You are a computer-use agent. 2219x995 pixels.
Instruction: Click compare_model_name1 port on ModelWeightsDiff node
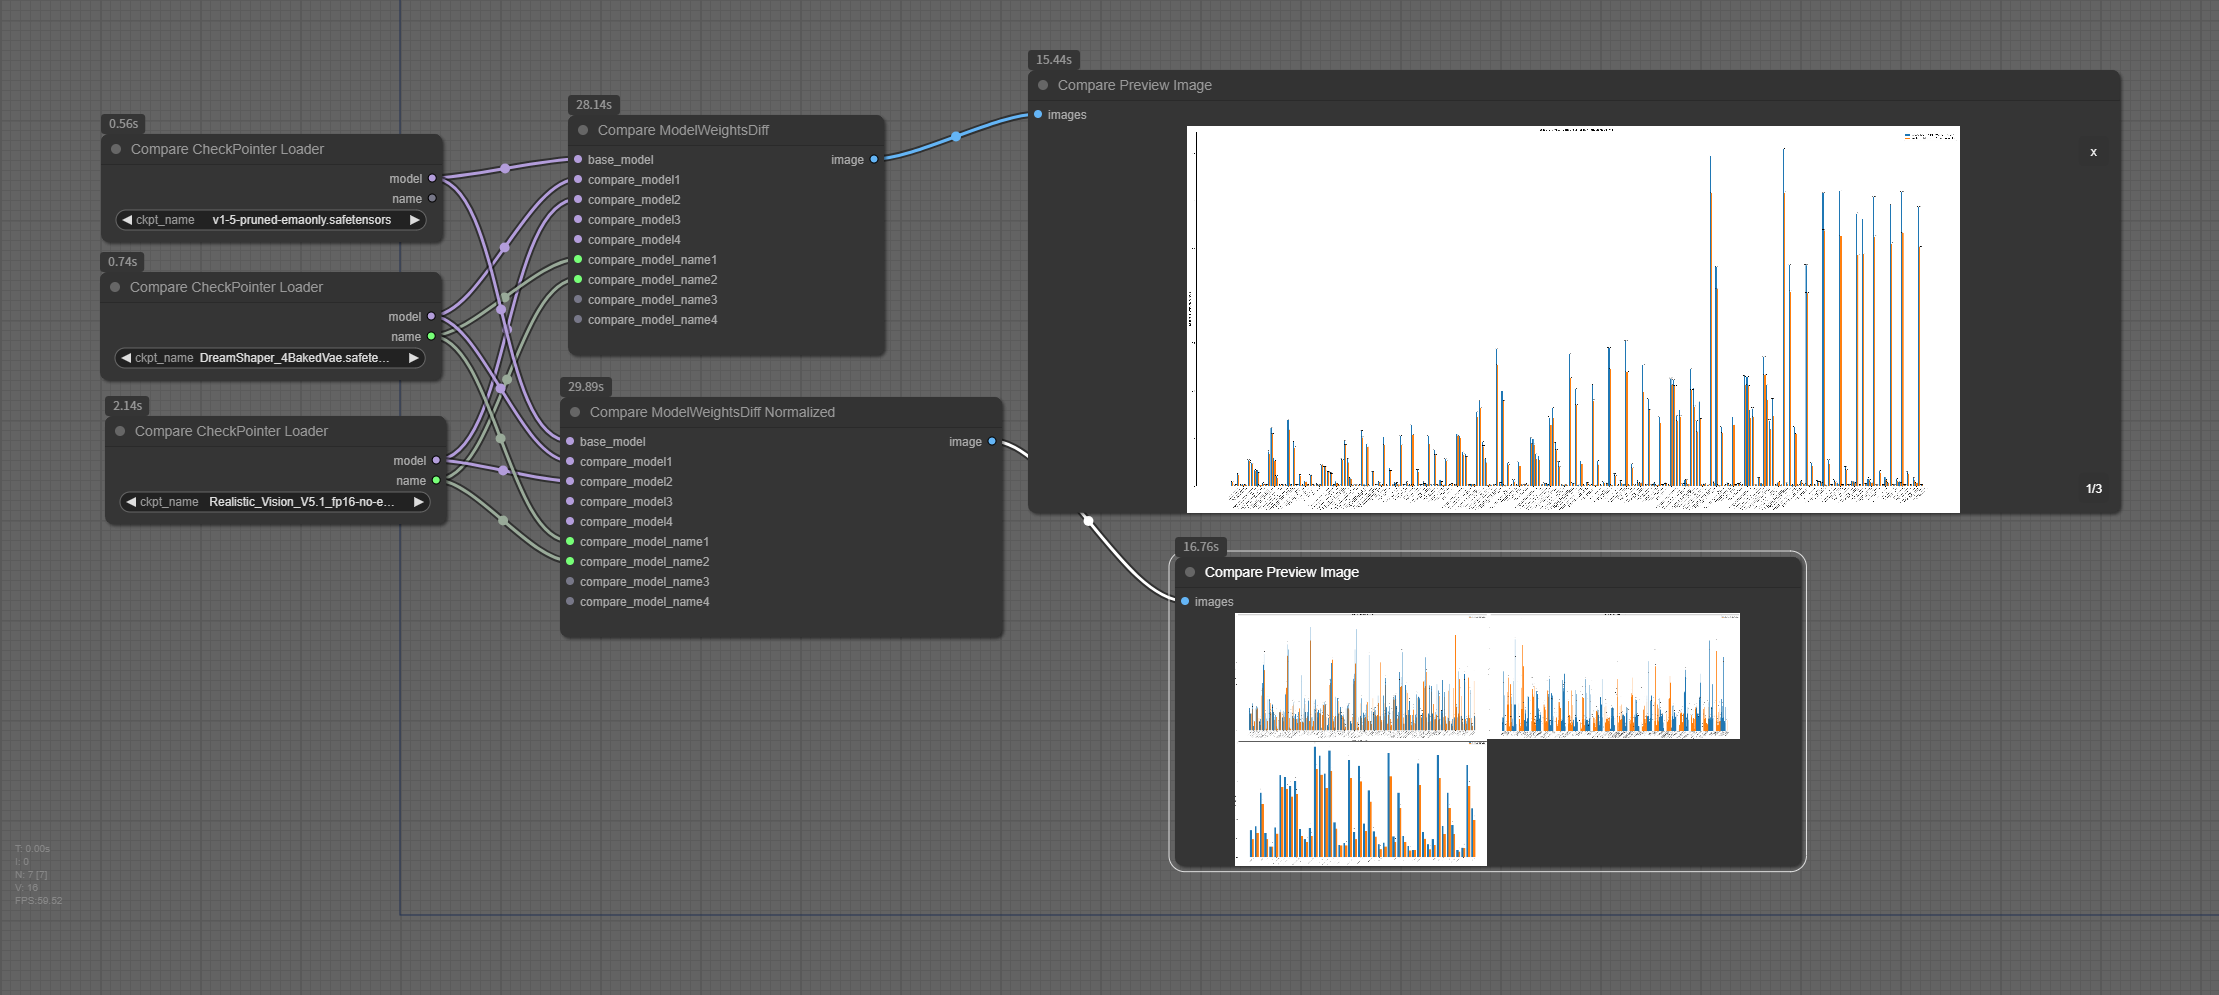(x=578, y=259)
